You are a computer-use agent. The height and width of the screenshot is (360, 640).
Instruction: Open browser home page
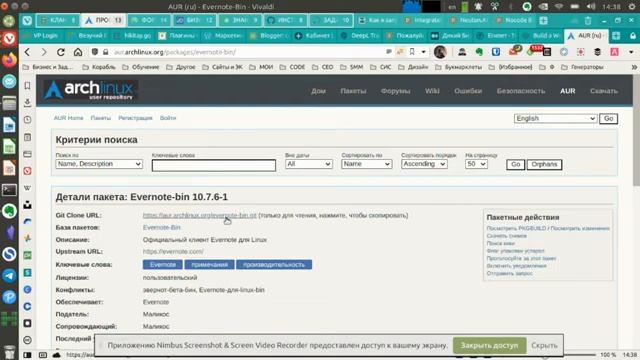point(78,52)
